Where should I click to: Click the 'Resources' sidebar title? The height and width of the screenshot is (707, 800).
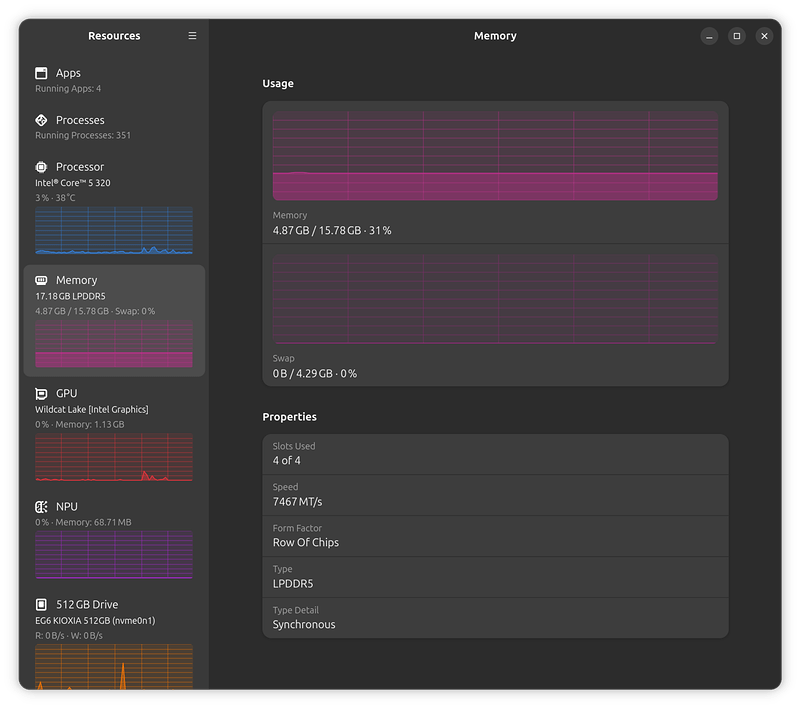point(114,36)
